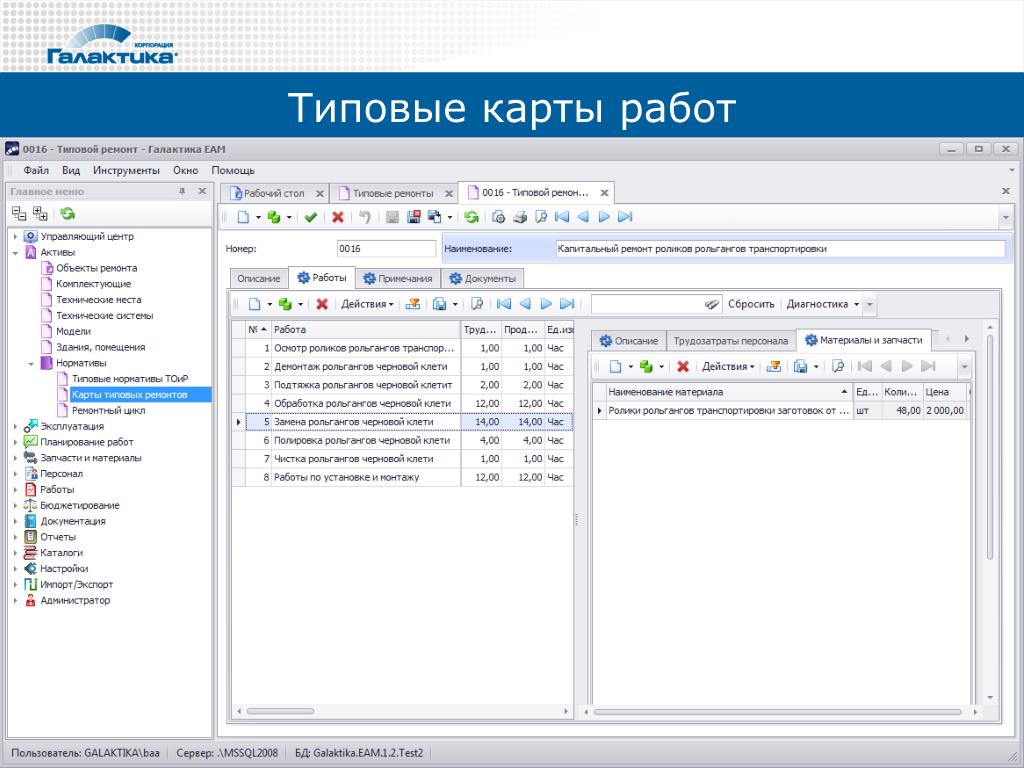Open the Вид menu

tap(71, 170)
